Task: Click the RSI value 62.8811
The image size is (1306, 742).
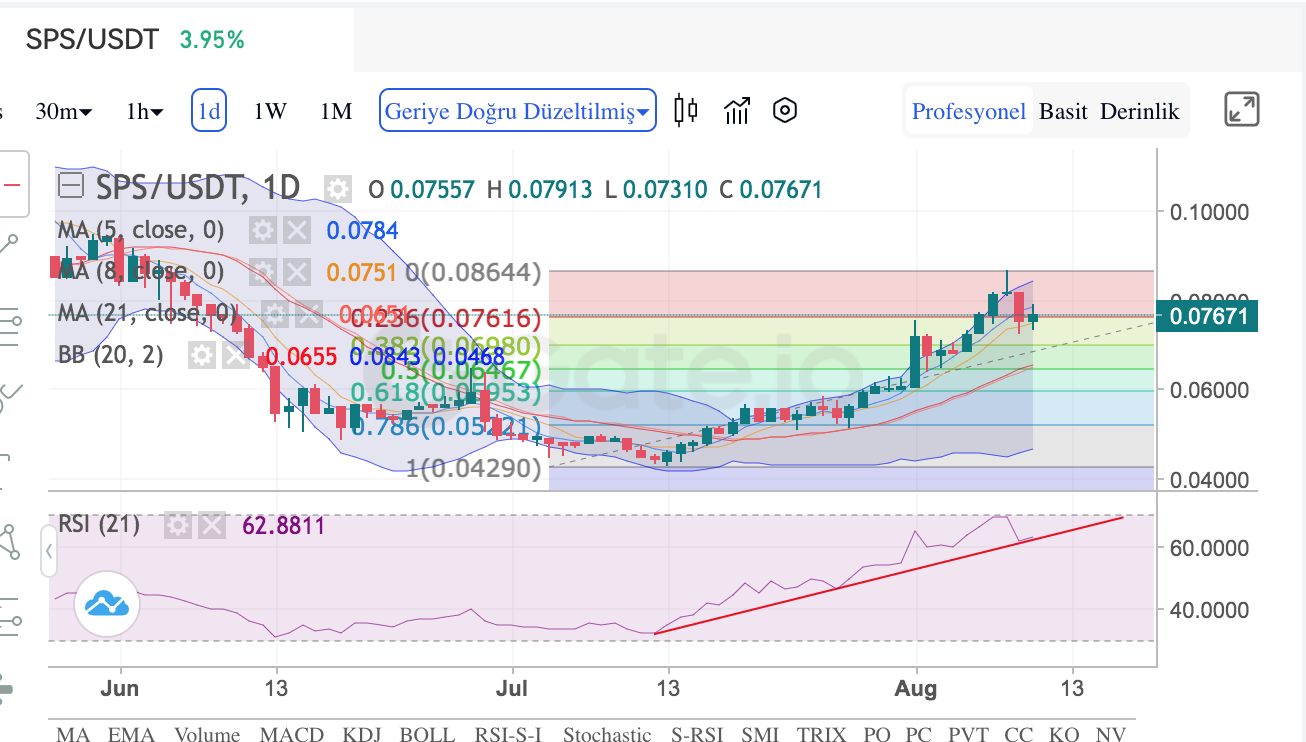Action: (x=283, y=525)
